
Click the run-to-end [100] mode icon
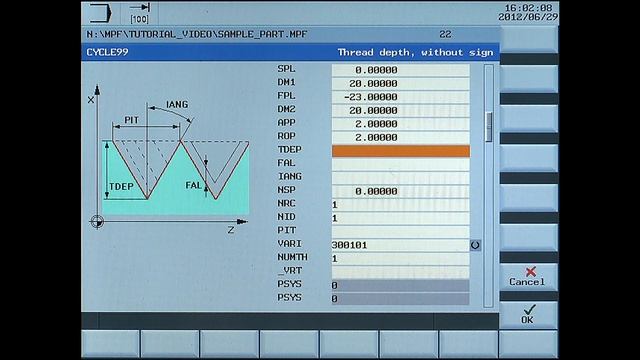[x=140, y=13]
